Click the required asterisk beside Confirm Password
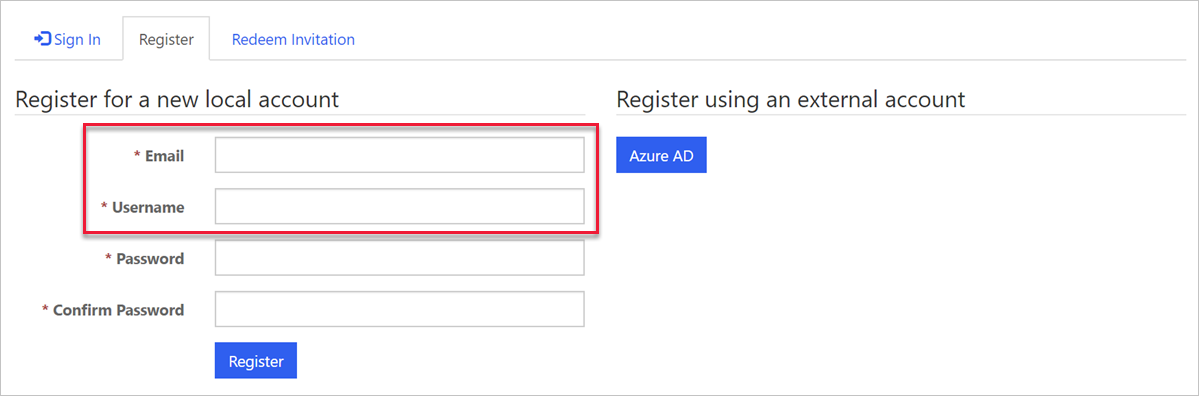This screenshot has width=1199, height=396. pyautogui.click(x=45, y=310)
